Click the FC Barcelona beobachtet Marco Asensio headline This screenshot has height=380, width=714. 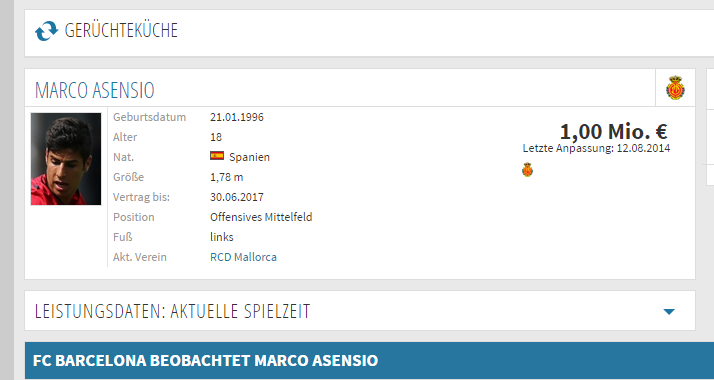pos(205,360)
